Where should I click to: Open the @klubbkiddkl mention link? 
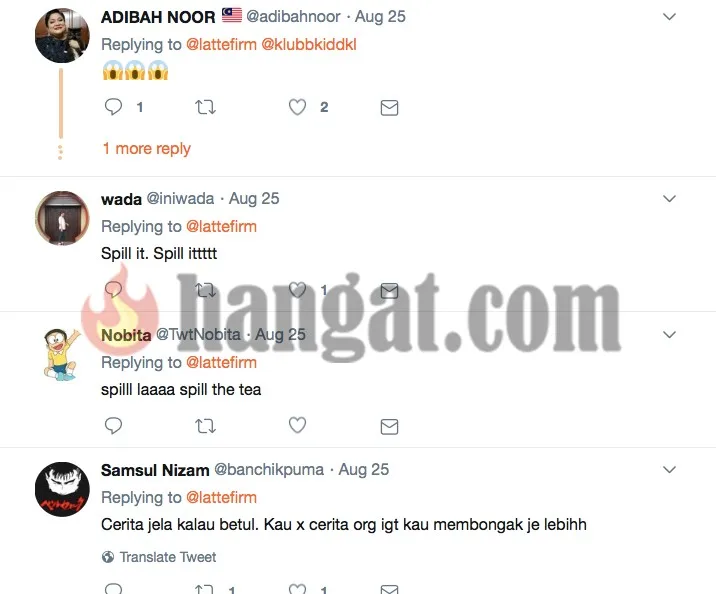(x=309, y=44)
